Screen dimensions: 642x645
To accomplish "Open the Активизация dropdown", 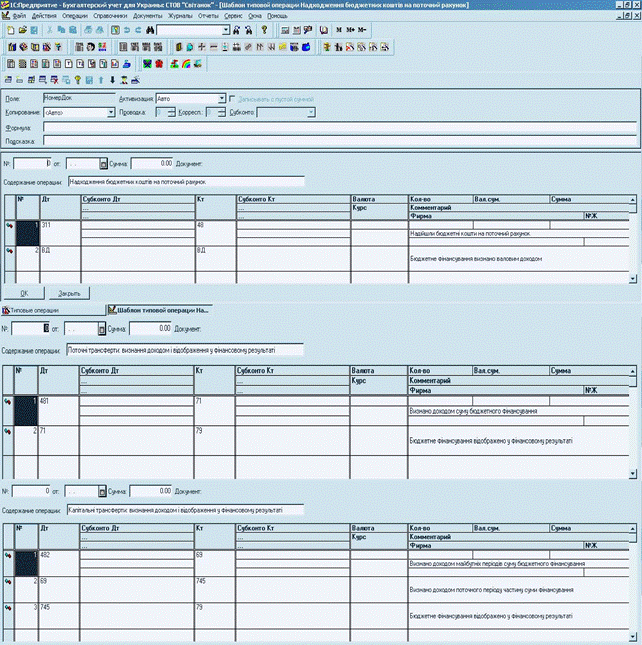I will [x=222, y=99].
